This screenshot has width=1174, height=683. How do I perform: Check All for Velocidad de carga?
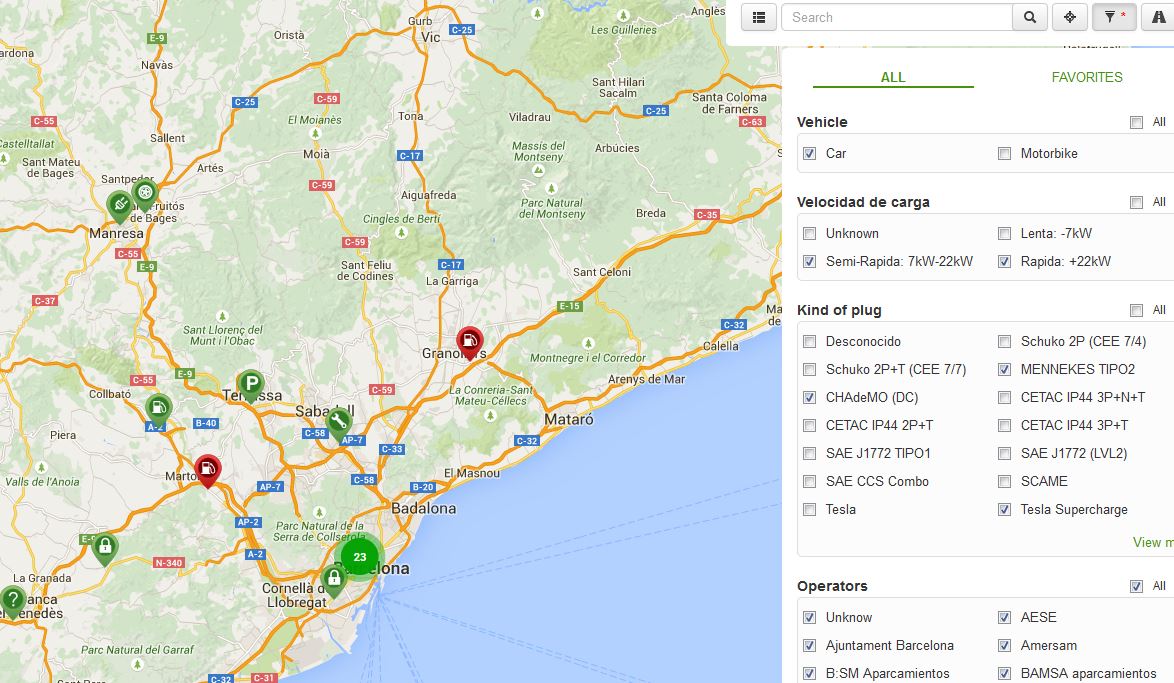point(1137,202)
